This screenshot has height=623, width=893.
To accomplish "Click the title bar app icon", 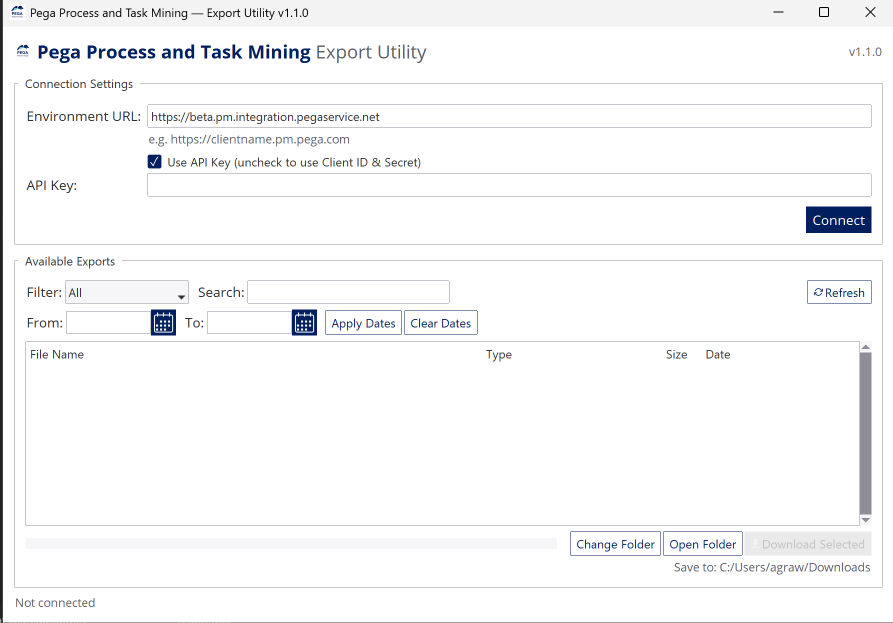I will [x=18, y=12].
